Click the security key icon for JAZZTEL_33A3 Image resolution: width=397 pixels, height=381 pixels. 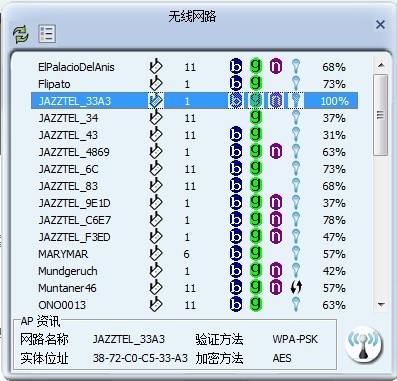click(x=296, y=100)
